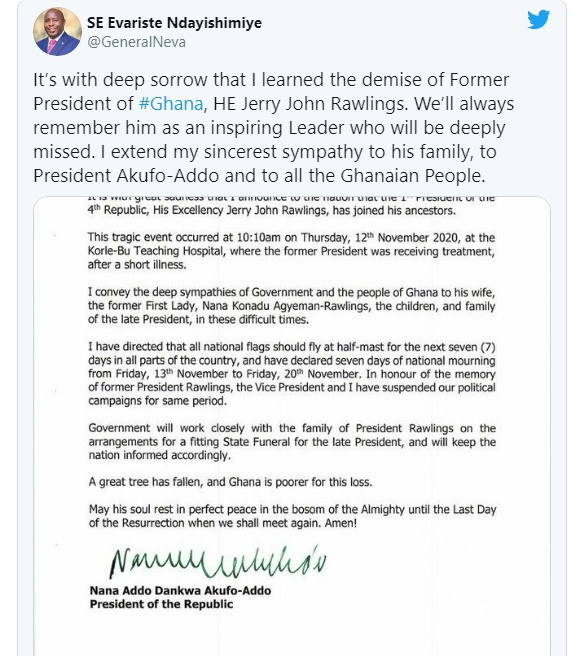Click 'Nana Addo Dankwa Akufo-Addo' name in letter

tap(180, 591)
